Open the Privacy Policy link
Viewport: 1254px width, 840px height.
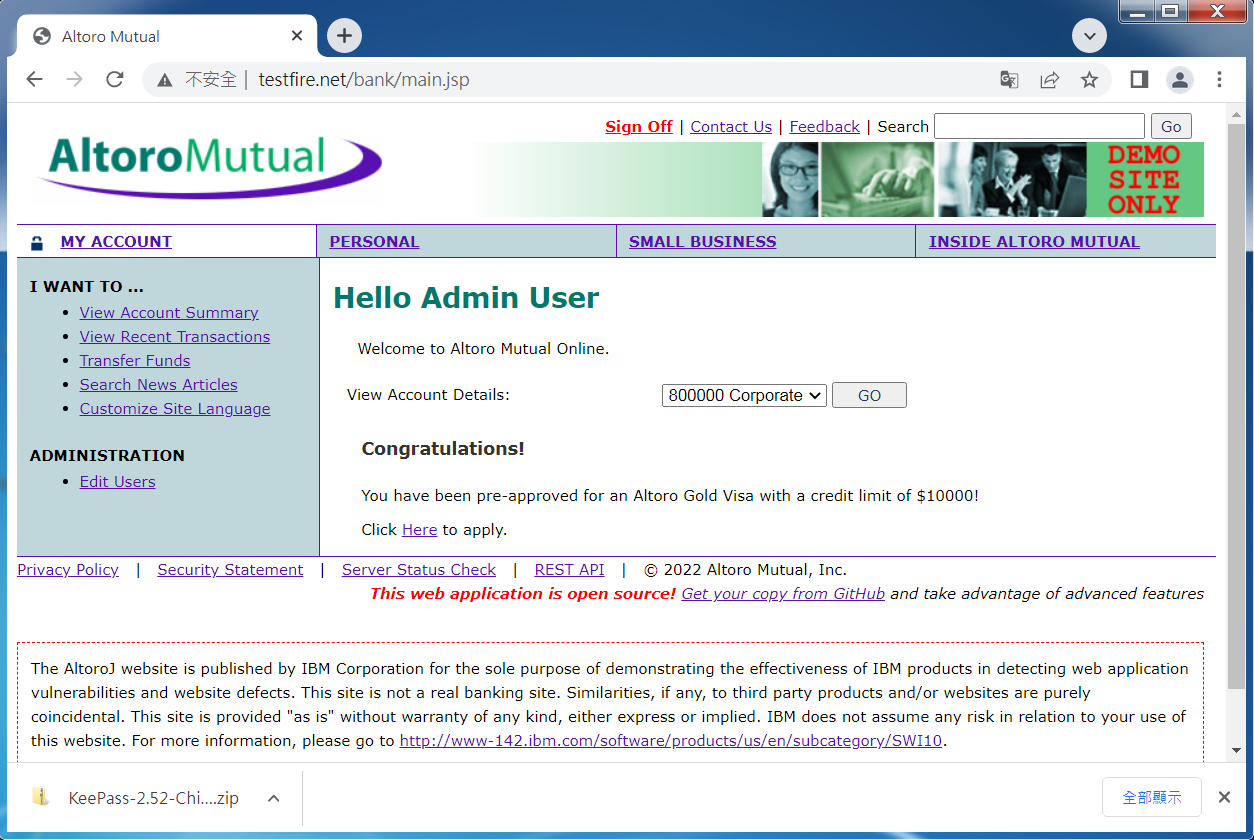(x=68, y=570)
